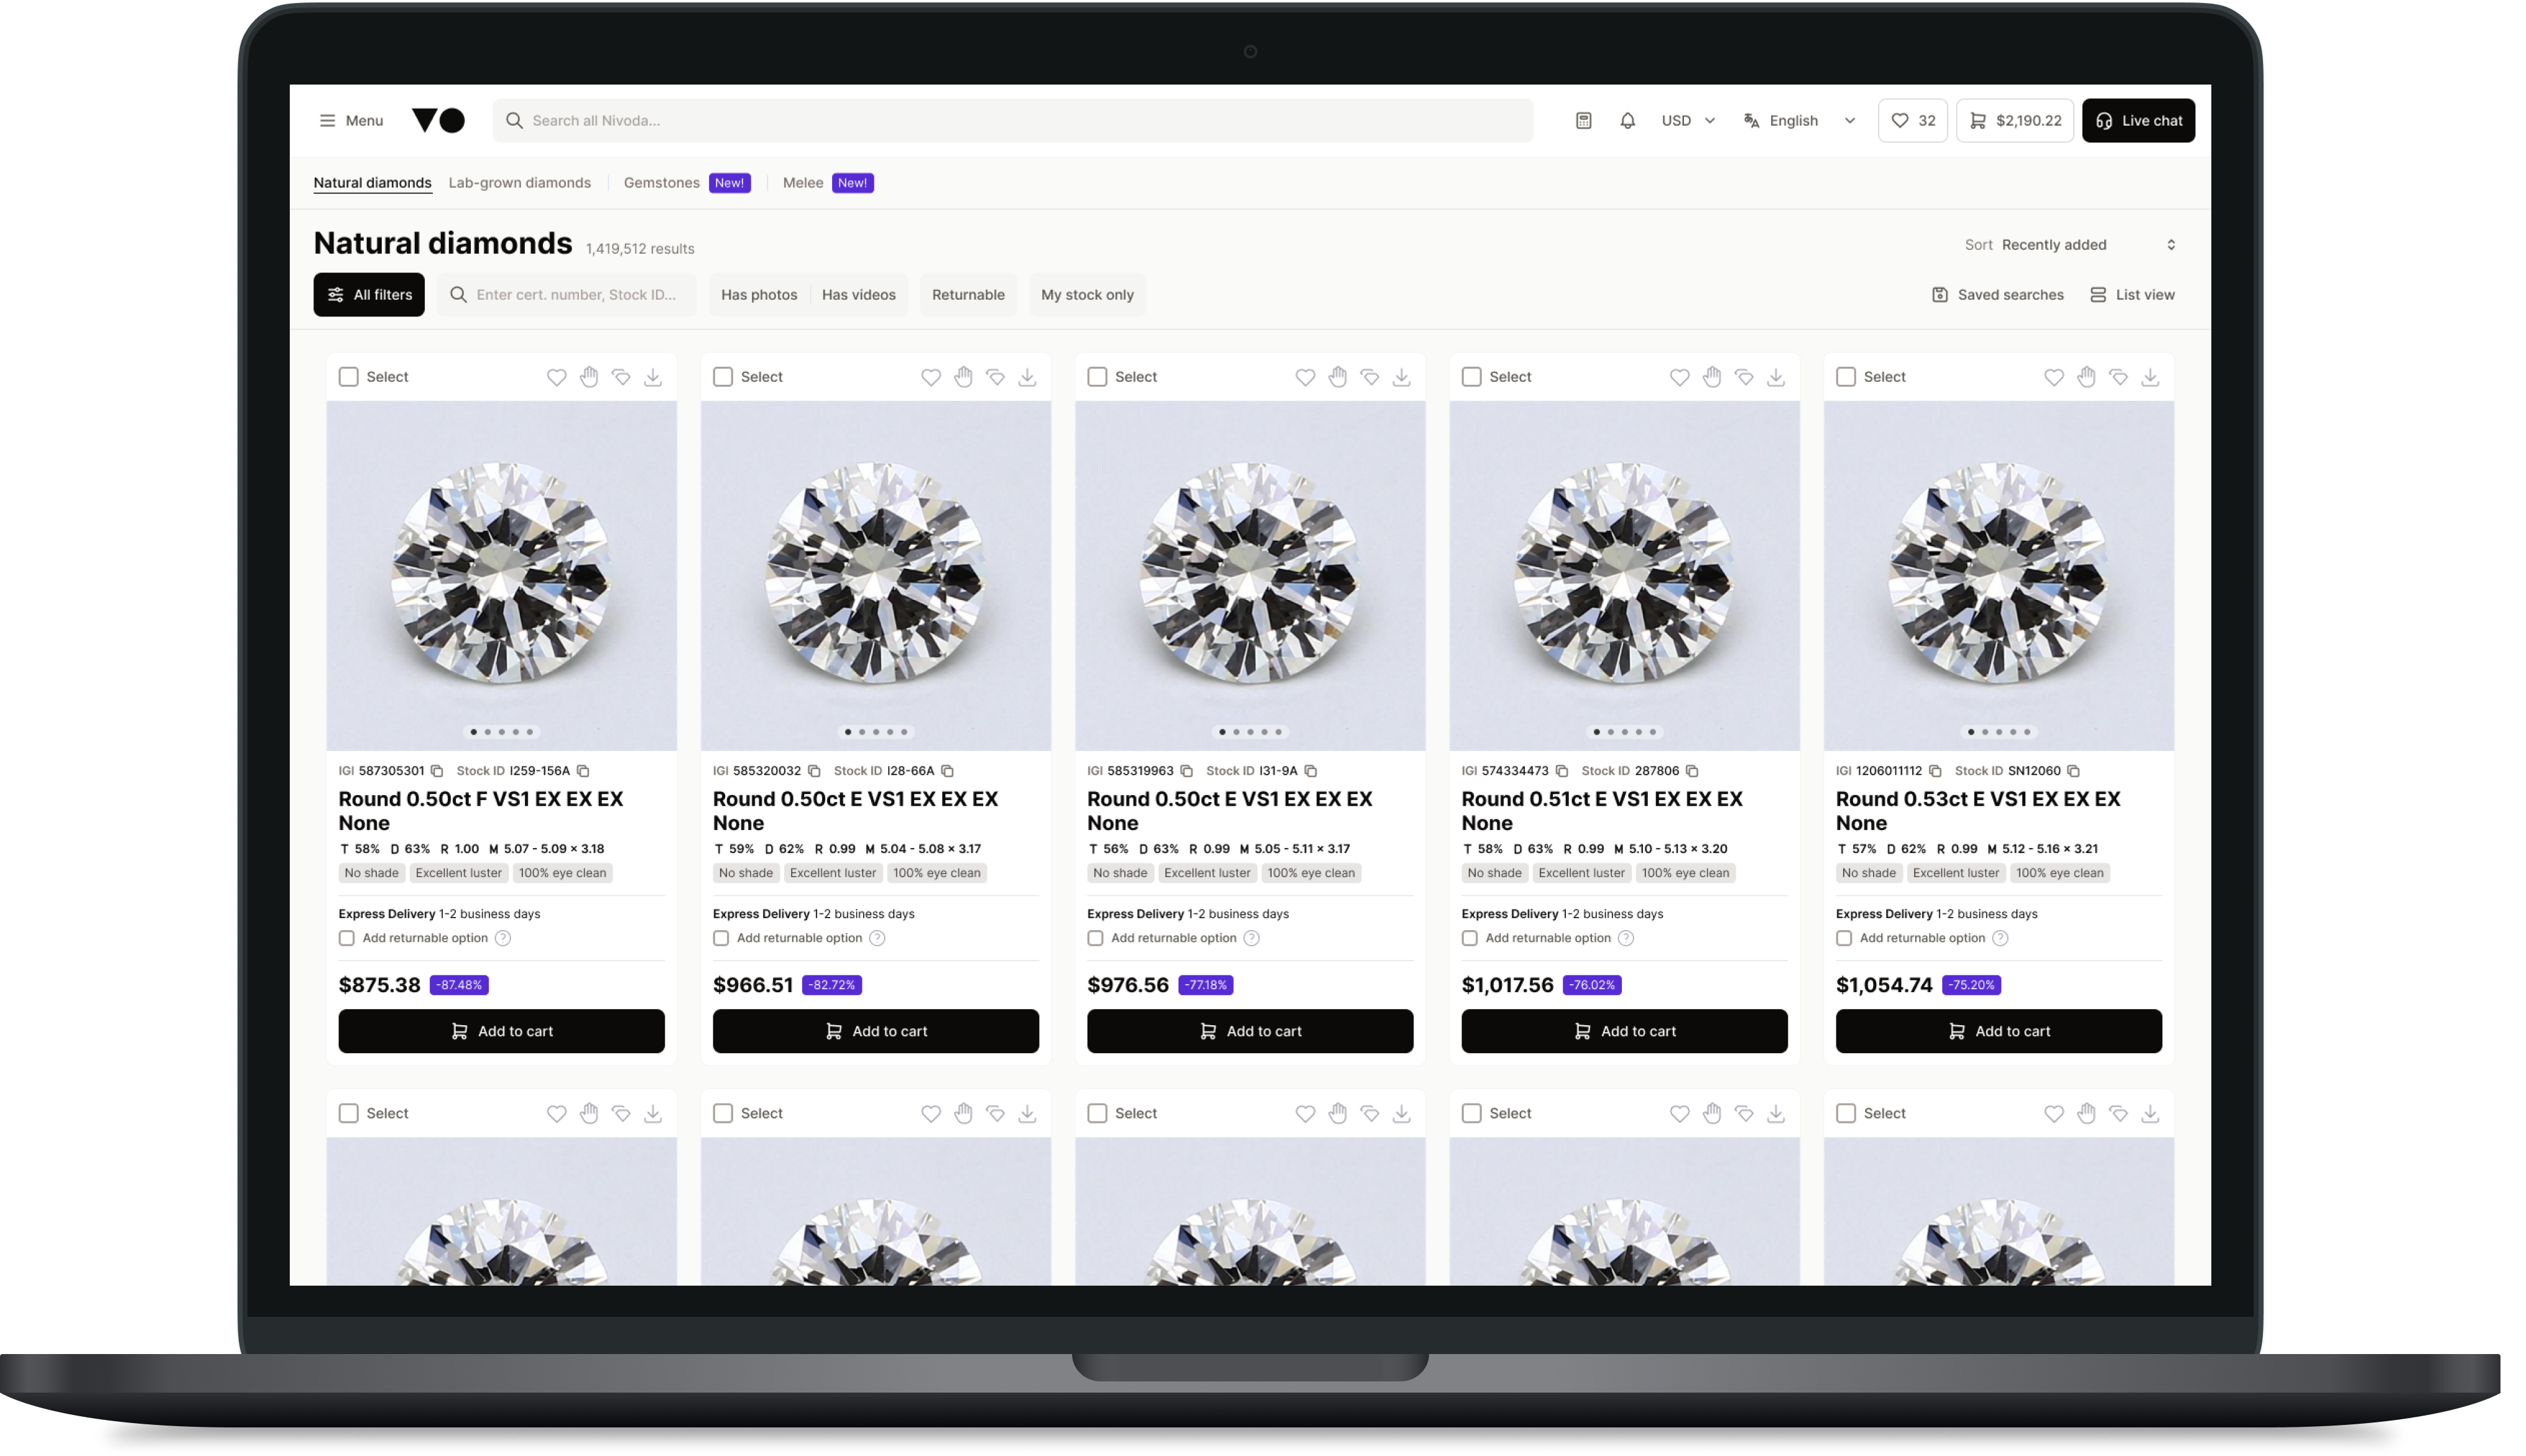Add the $1,017.56 diamond to cart

tap(1624, 1031)
